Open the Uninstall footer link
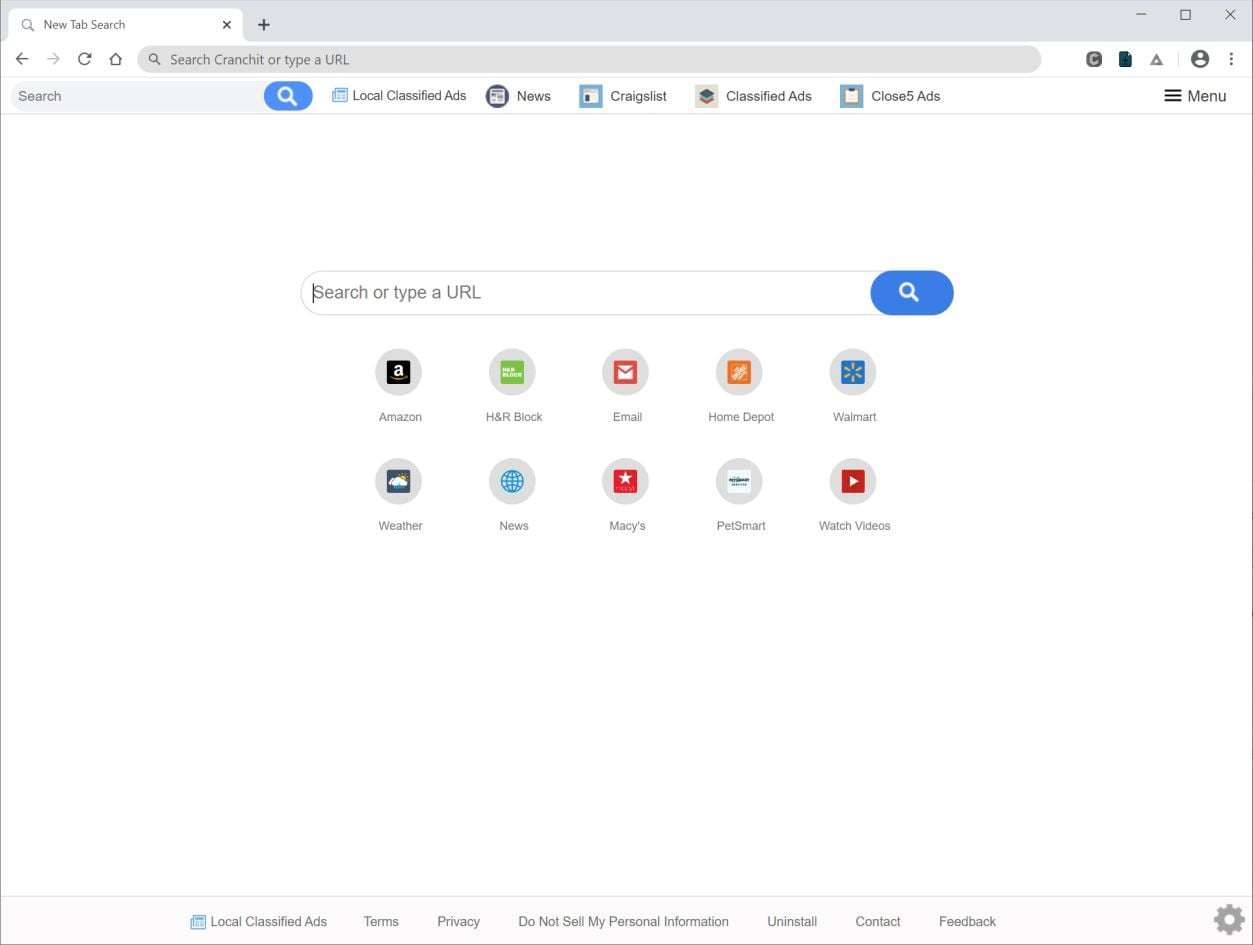The height and width of the screenshot is (945, 1253). tap(792, 921)
